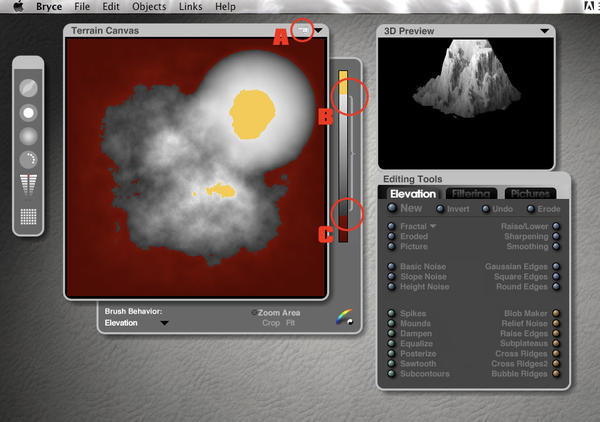Screen dimensions: 600x422
Task: Click the Crop option
Action: pyautogui.click(x=271, y=323)
